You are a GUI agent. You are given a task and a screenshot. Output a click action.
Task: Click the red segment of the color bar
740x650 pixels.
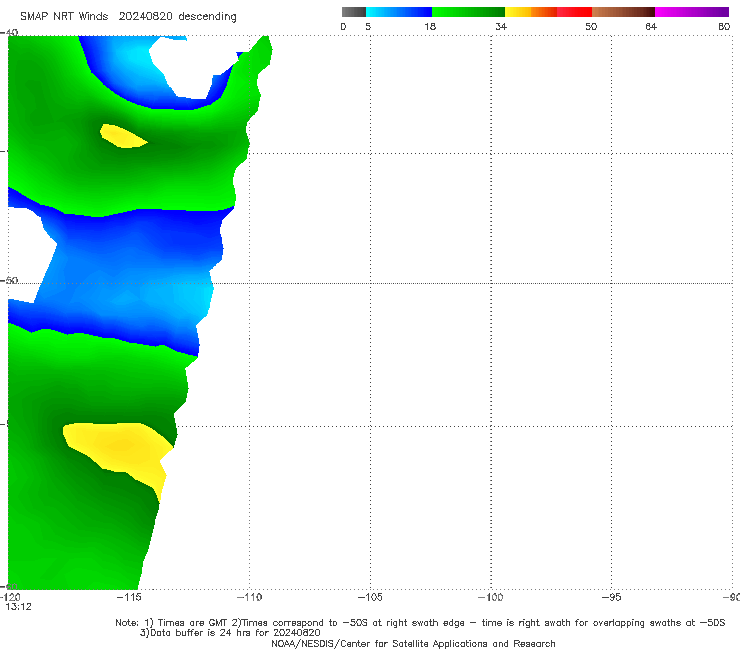(x=574, y=12)
